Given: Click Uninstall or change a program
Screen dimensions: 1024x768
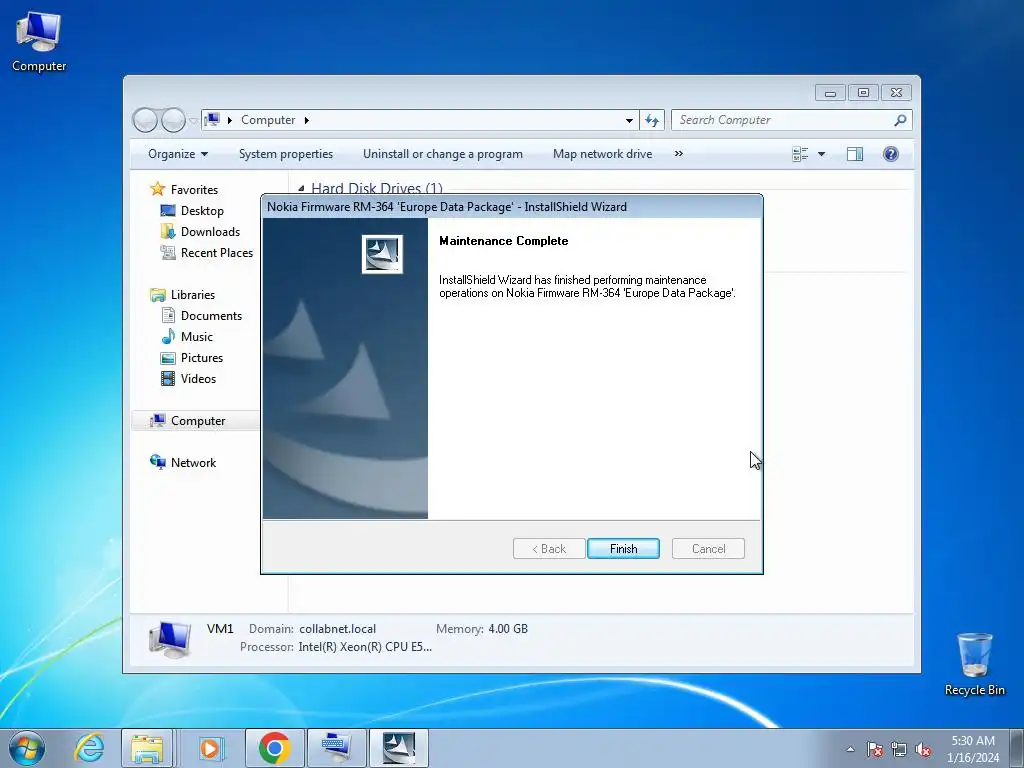Looking at the screenshot, I should [x=443, y=154].
